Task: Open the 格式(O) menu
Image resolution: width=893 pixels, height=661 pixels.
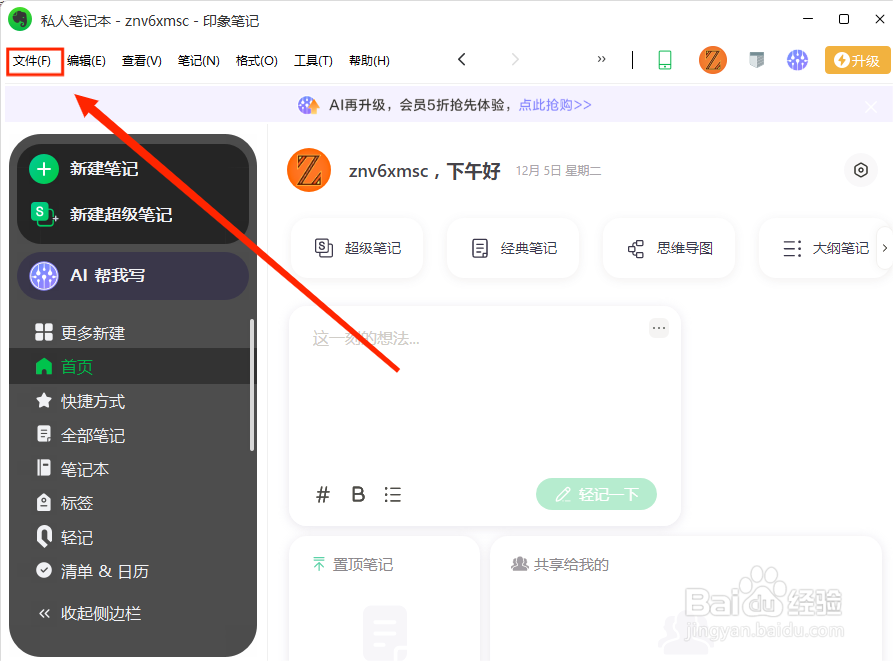Action: click(256, 60)
